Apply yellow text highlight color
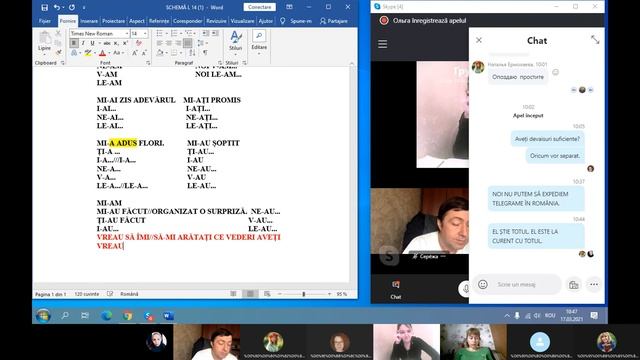This screenshot has width=640, height=360. [x=87, y=53]
